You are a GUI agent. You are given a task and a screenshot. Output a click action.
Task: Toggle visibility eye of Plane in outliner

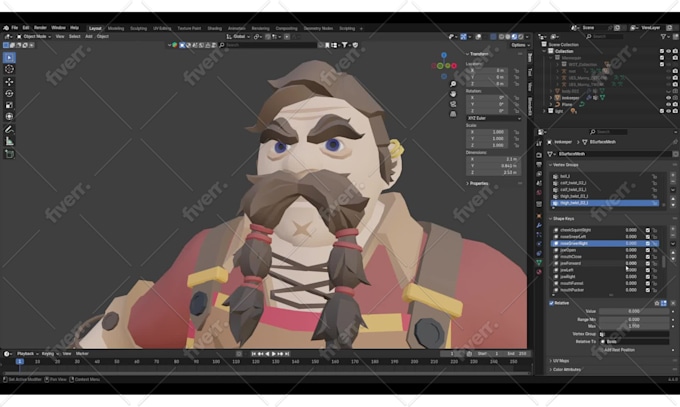[668, 105]
